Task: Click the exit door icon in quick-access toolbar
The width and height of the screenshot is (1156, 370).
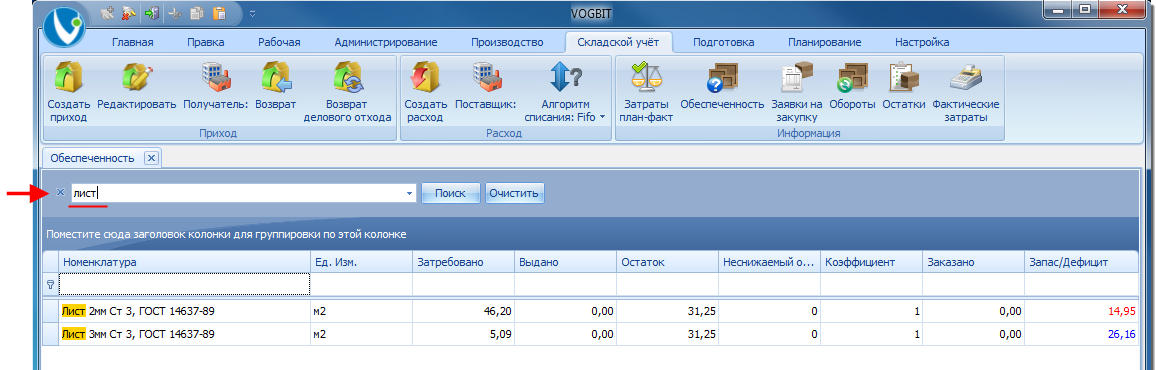Action: pos(152,13)
